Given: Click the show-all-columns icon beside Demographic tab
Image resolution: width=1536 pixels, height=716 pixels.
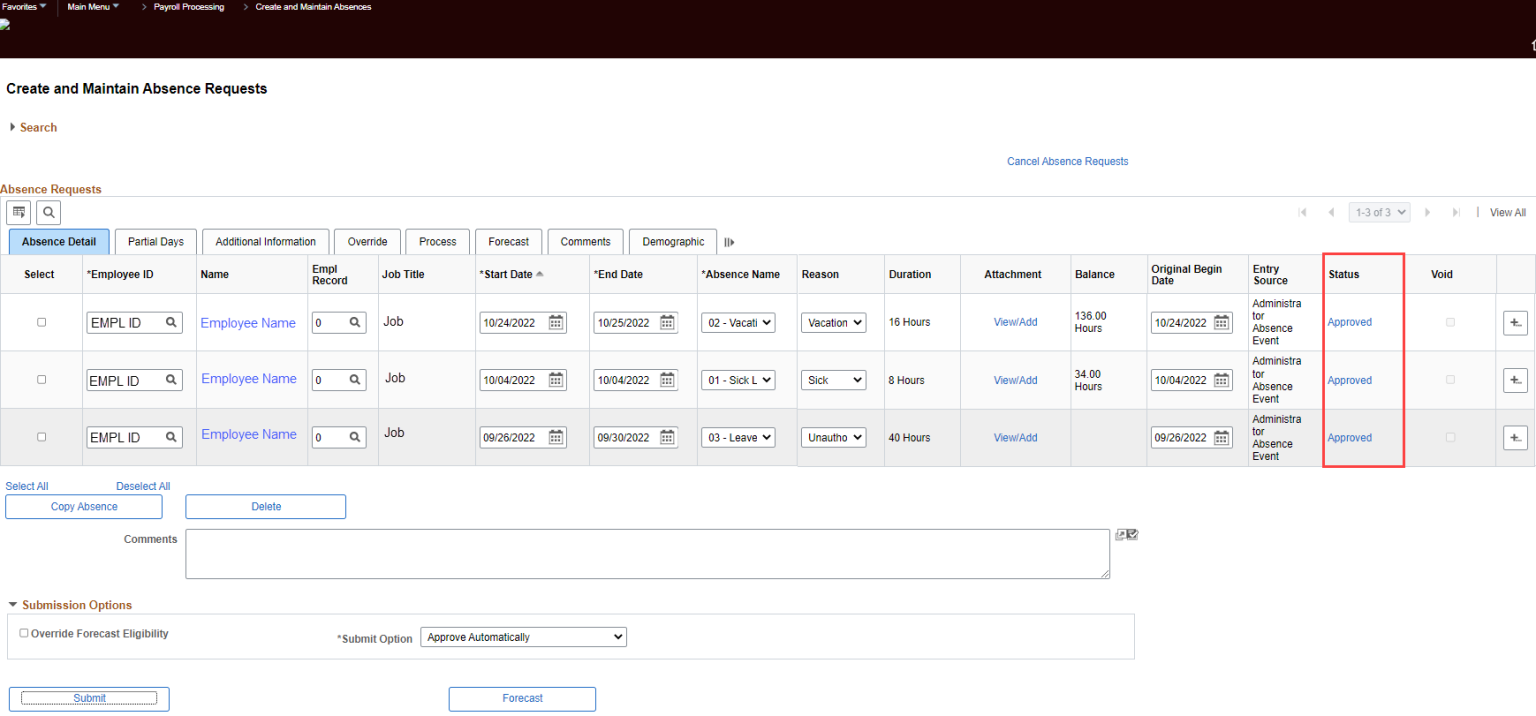Looking at the screenshot, I should [x=729, y=241].
